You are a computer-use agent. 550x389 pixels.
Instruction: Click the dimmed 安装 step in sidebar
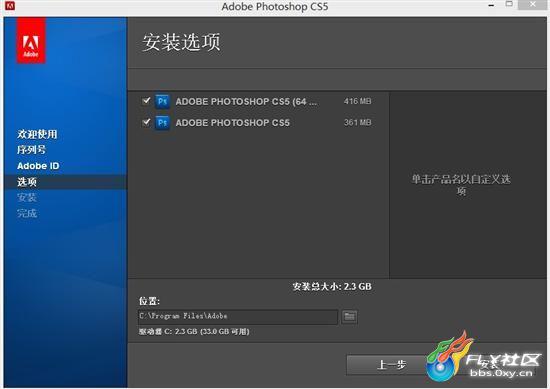point(27,197)
